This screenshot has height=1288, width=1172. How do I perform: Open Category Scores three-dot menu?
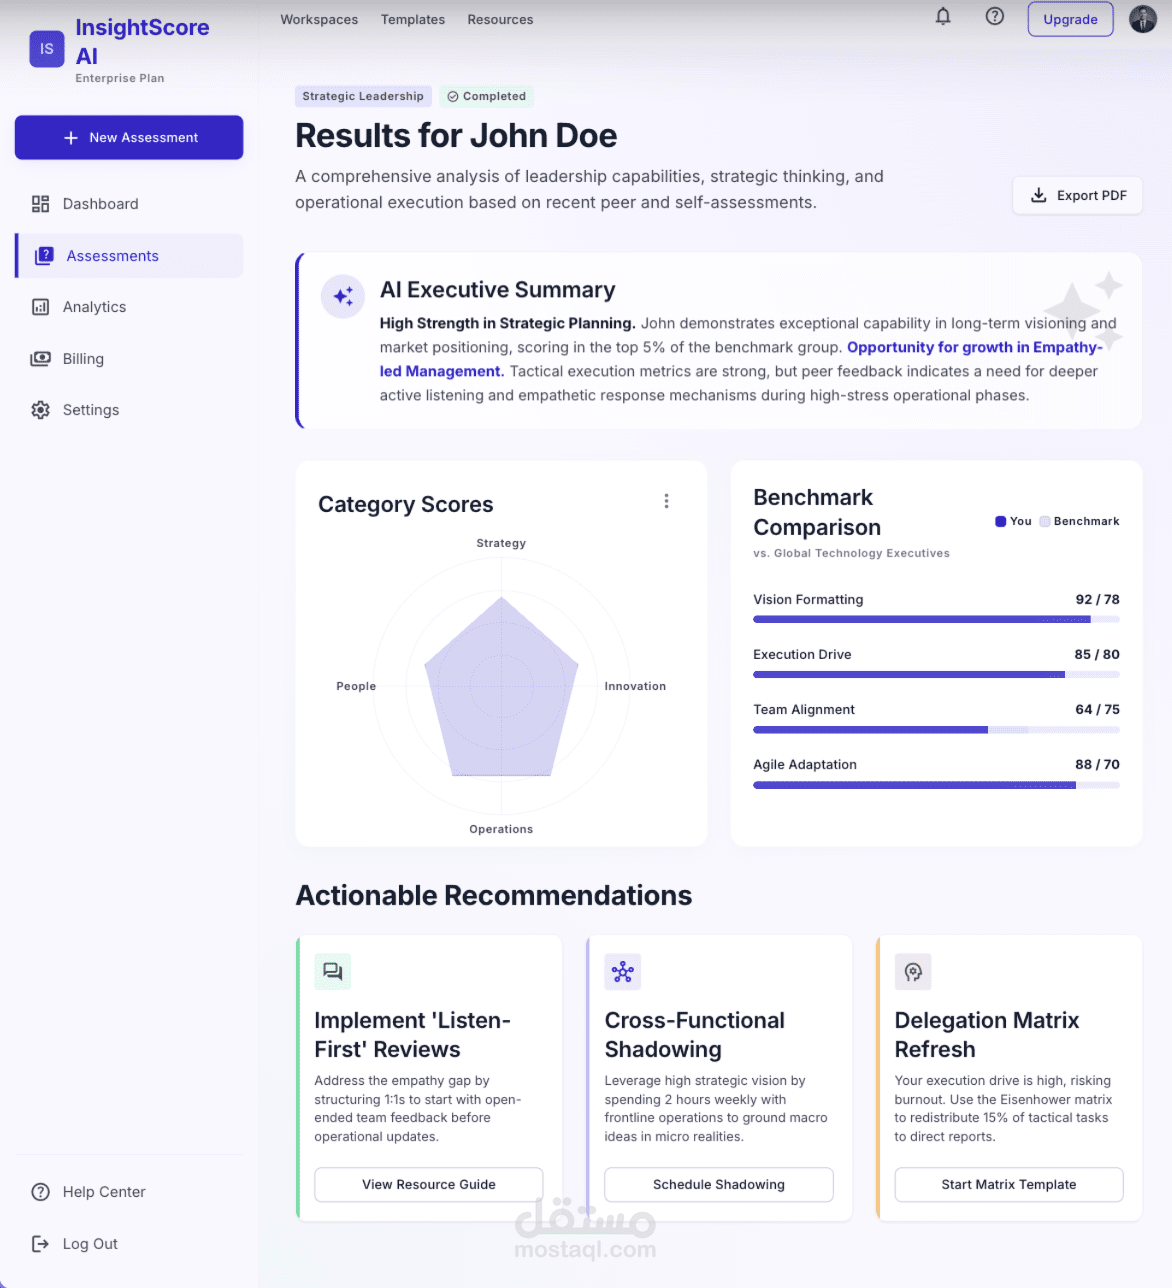point(666,501)
